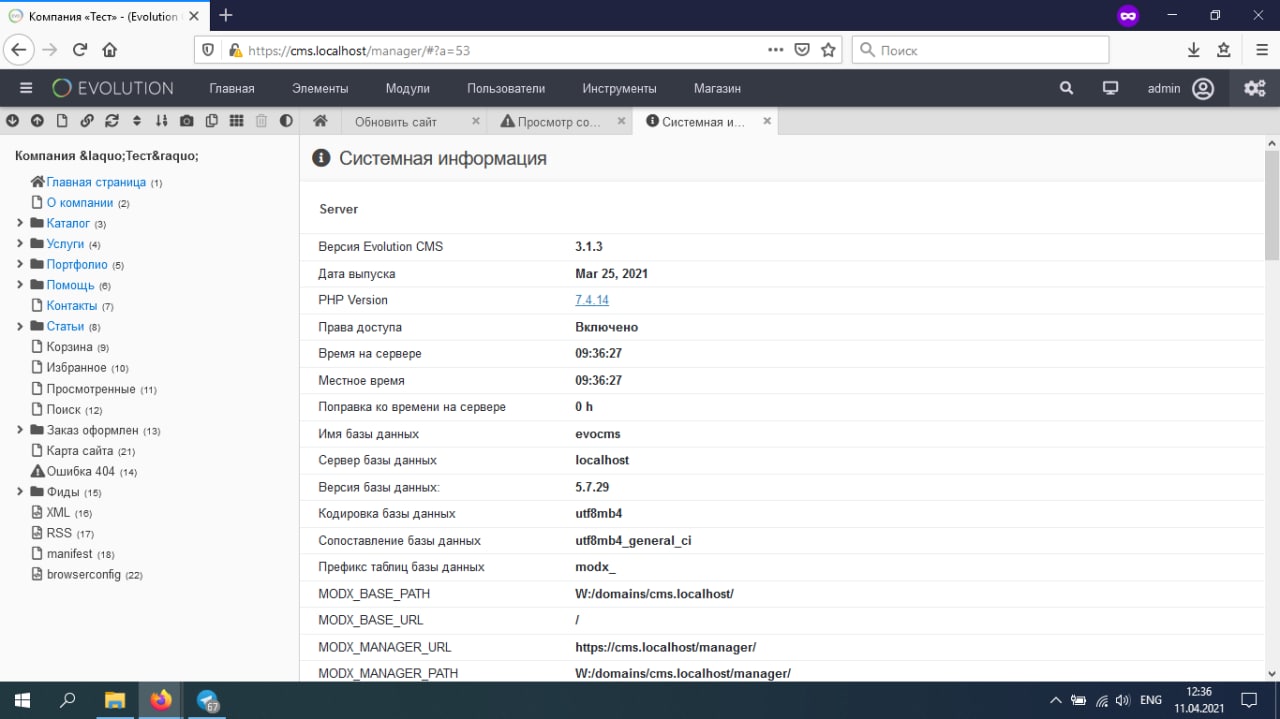Expand the Услуги folder
This screenshot has width=1280, height=719.
click(20, 244)
